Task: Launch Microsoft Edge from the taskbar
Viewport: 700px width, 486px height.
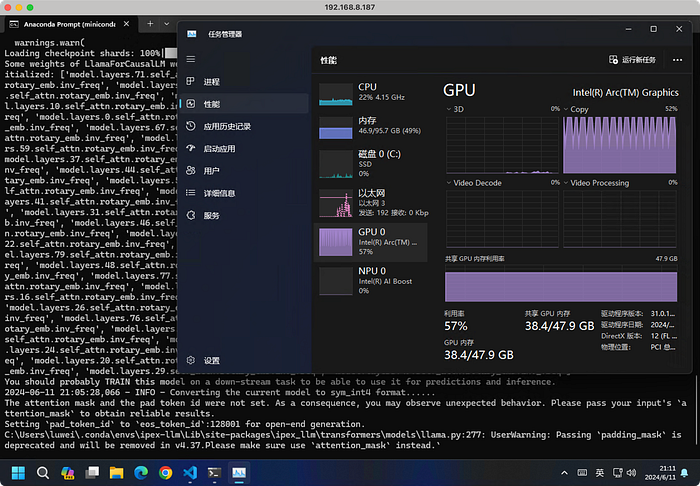Action: click(141, 473)
